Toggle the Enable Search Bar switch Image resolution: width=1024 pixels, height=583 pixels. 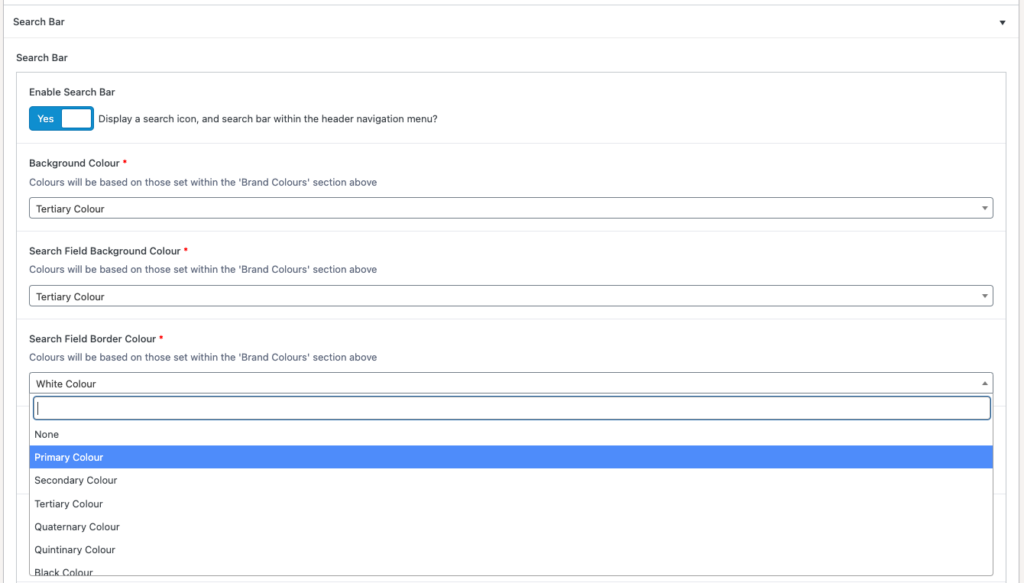click(62, 118)
